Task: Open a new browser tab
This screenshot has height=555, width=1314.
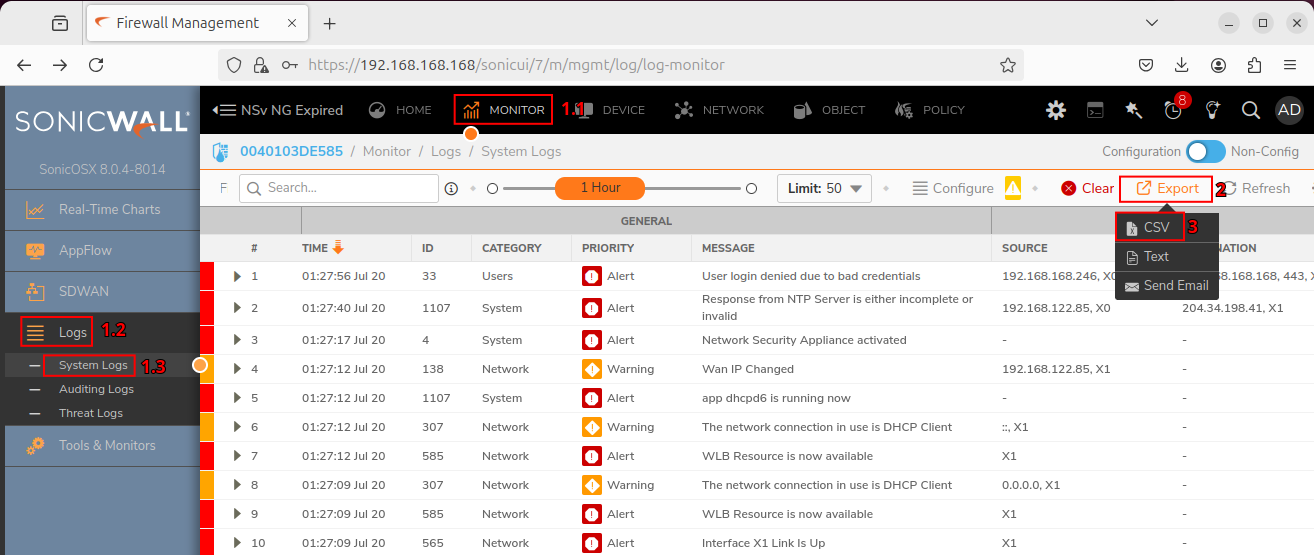Action: coord(329,23)
